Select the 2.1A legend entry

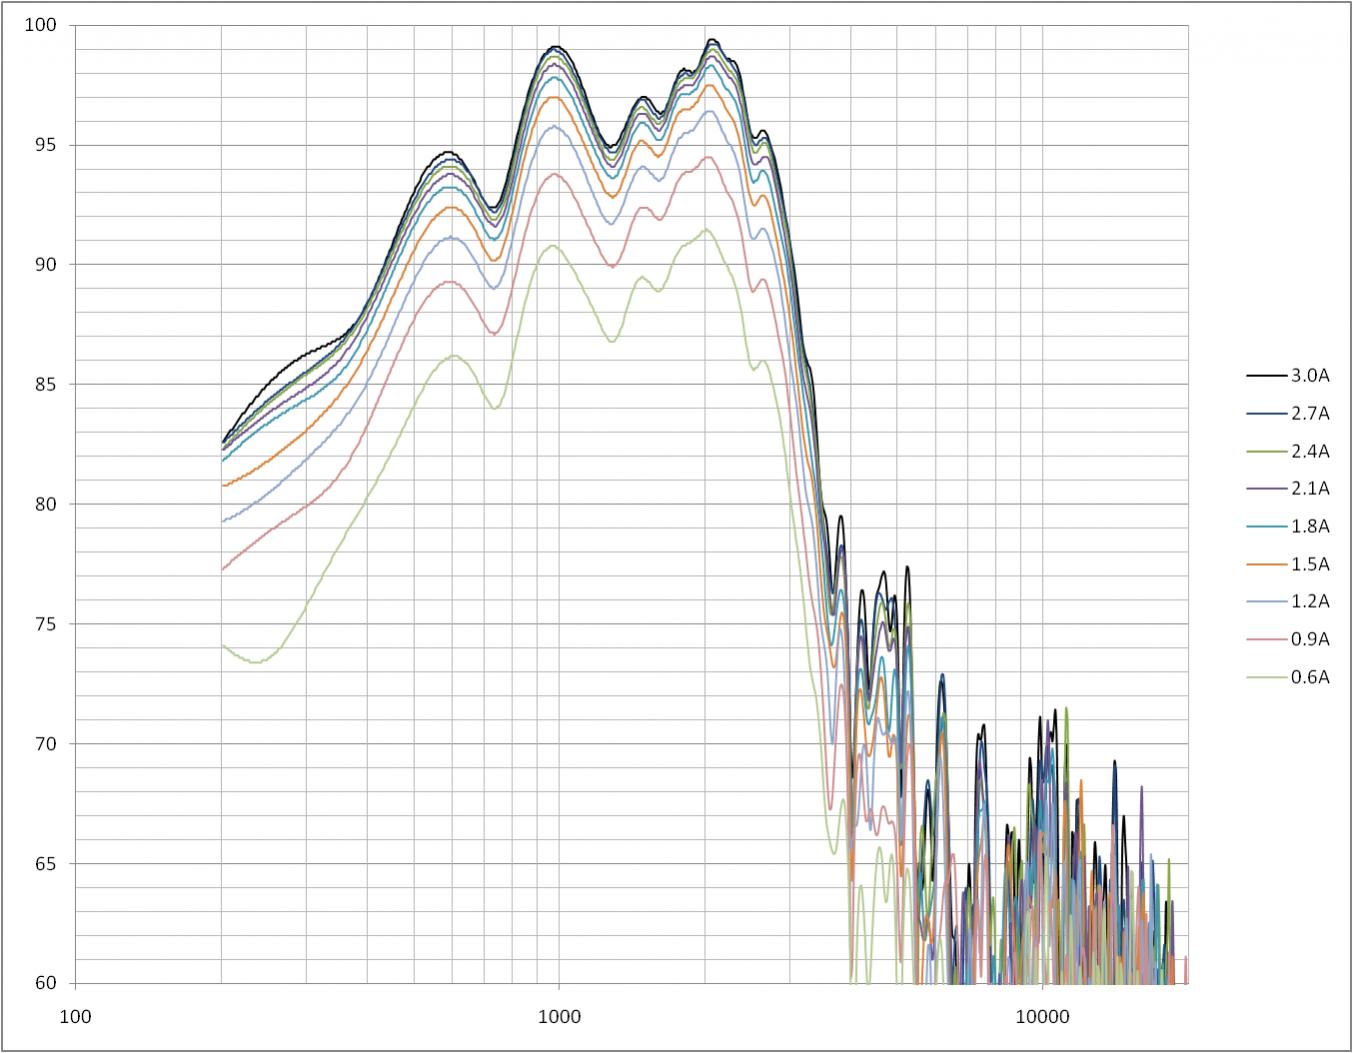[x=1288, y=488]
